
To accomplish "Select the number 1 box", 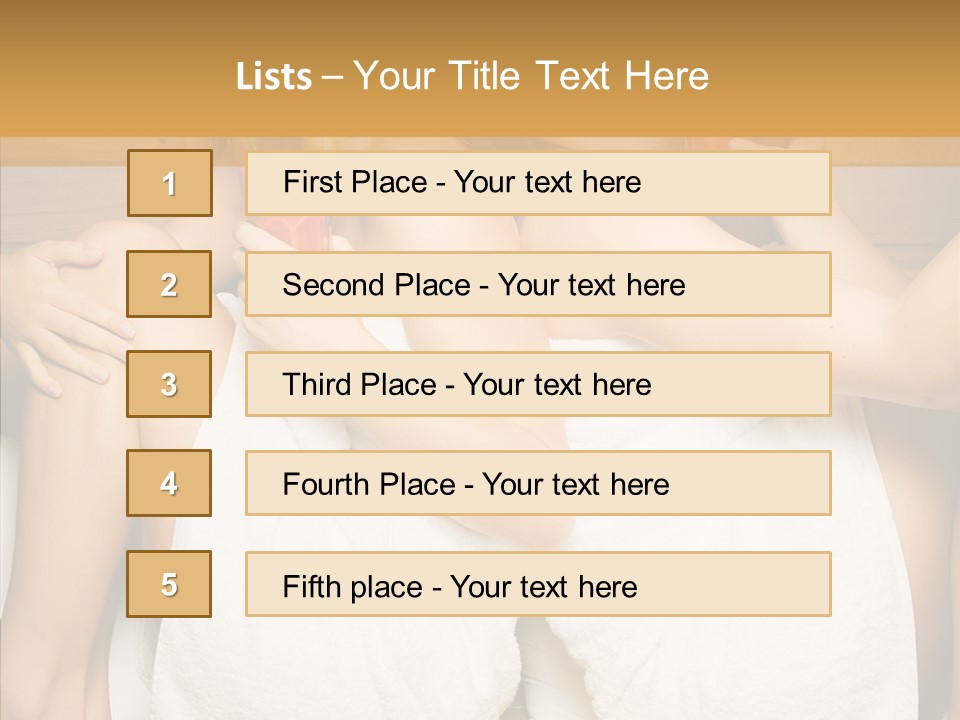I will coord(169,183).
